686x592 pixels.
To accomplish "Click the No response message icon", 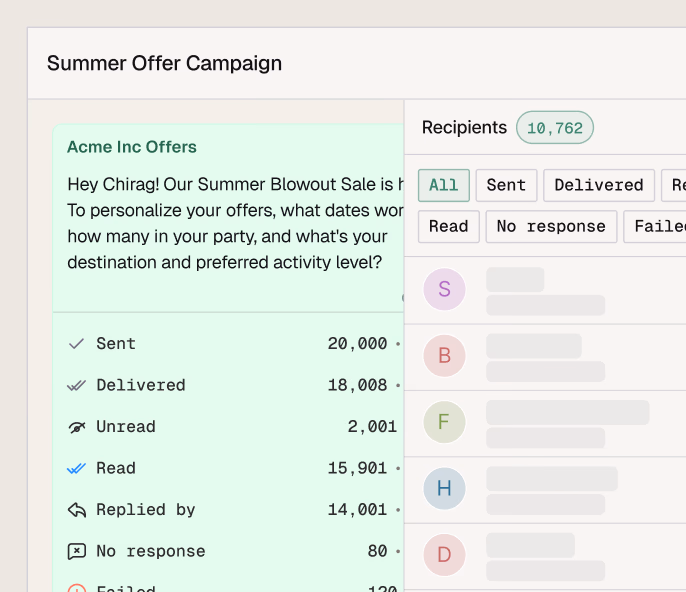I will [x=76, y=551].
